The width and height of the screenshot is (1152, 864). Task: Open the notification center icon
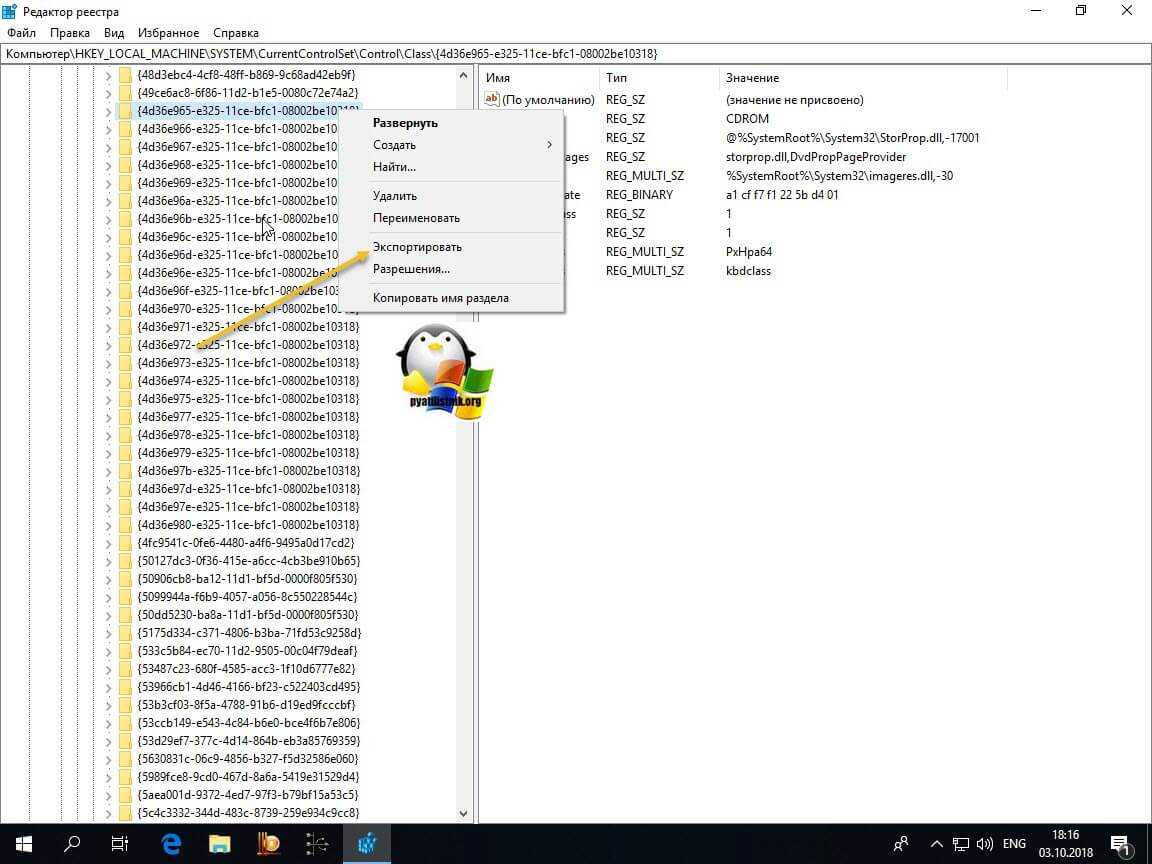pyautogui.click(x=1120, y=842)
